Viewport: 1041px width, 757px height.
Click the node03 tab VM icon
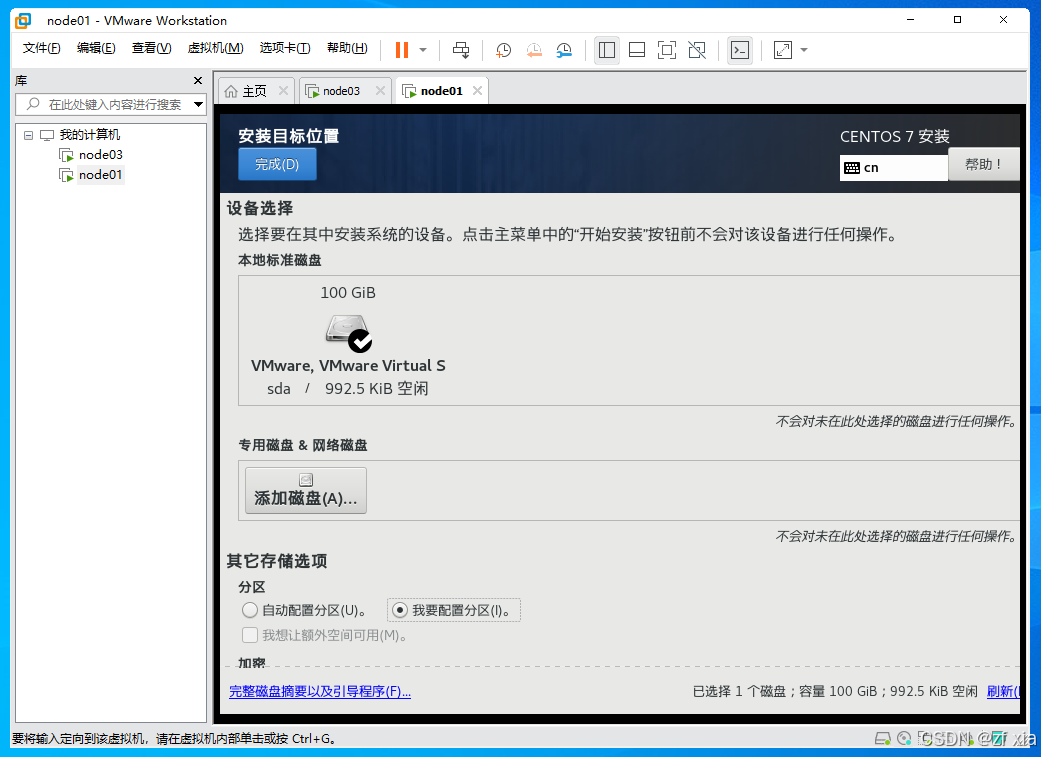[312, 92]
